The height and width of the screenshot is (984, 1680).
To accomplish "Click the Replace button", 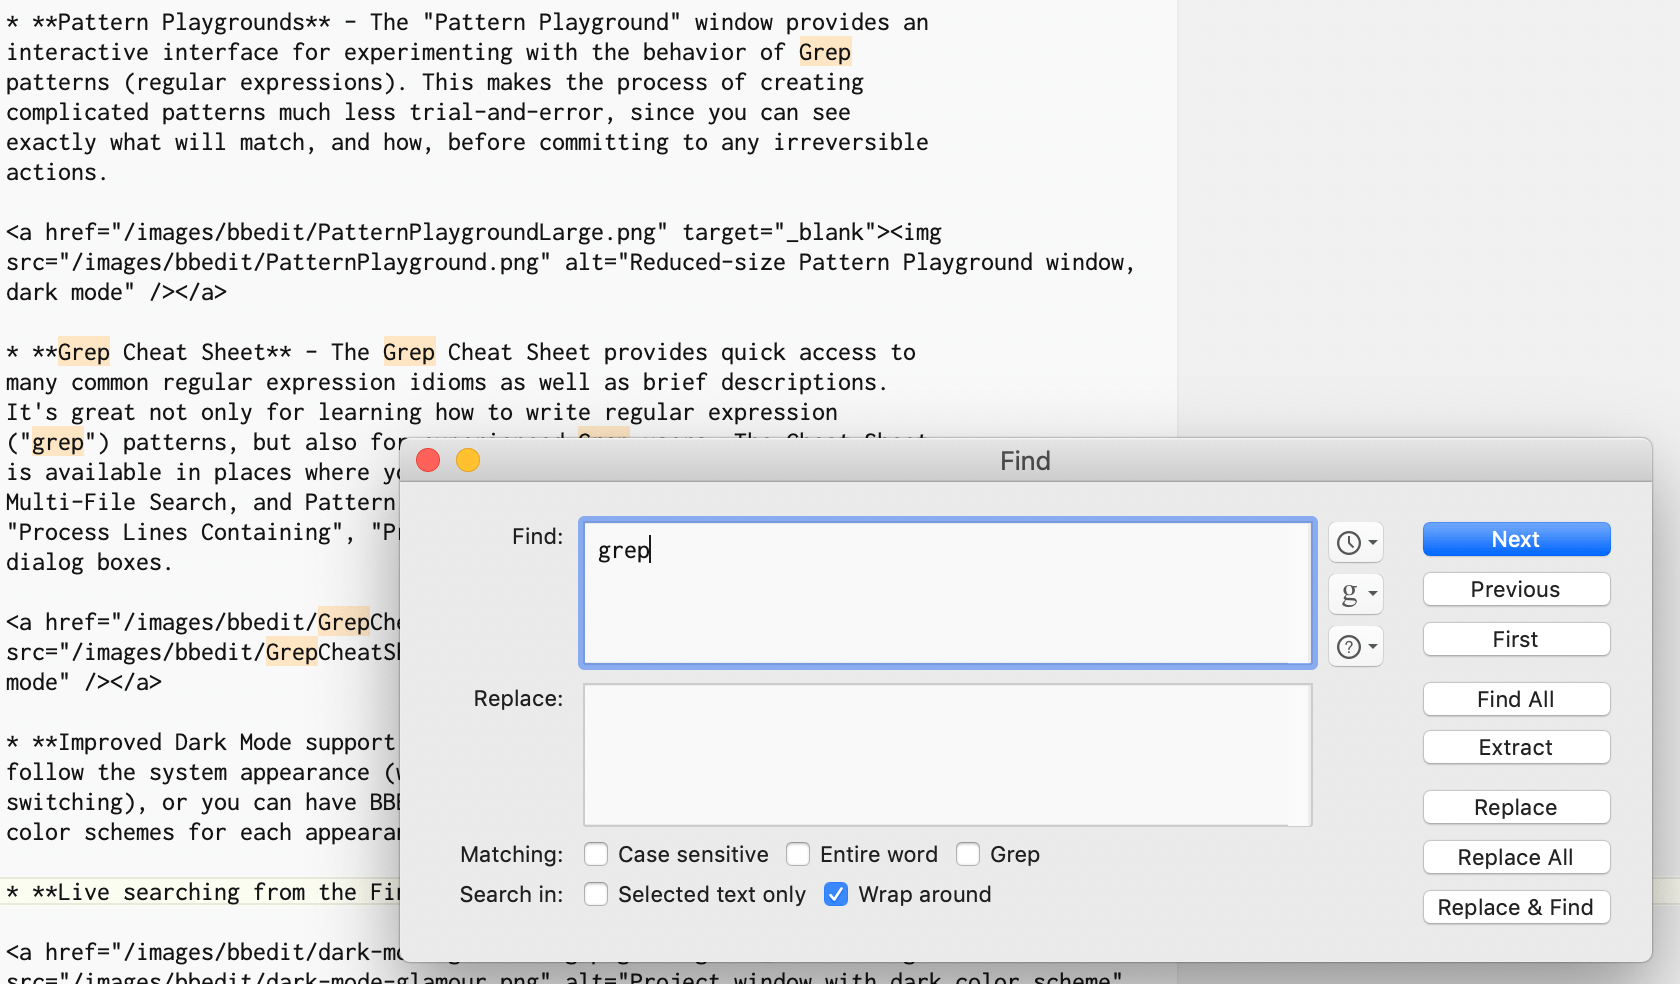I will coord(1516,807).
